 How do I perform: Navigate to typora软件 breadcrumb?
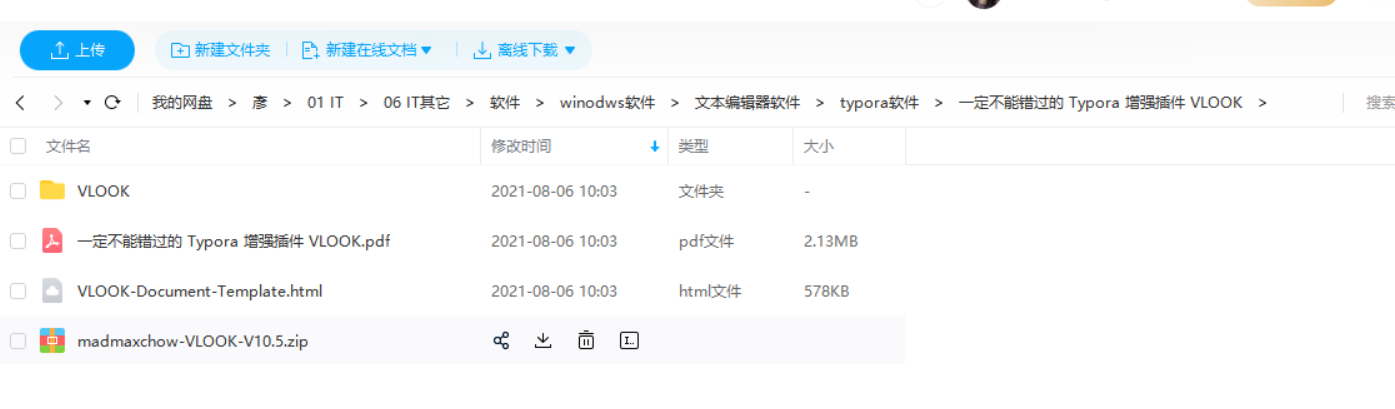pyautogui.click(x=879, y=103)
